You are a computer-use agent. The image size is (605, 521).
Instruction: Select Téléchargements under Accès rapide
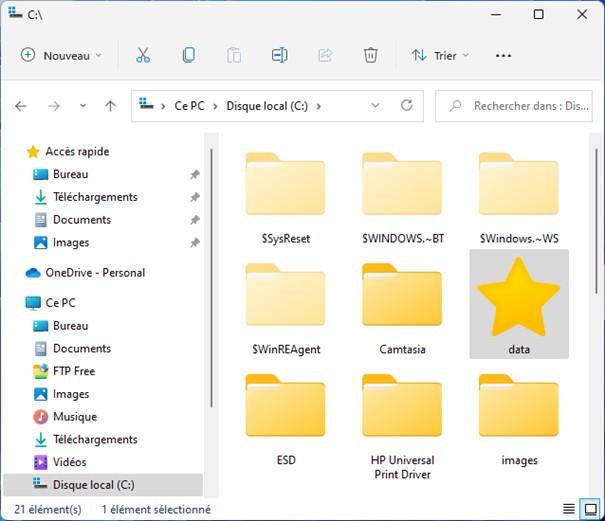coord(95,197)
